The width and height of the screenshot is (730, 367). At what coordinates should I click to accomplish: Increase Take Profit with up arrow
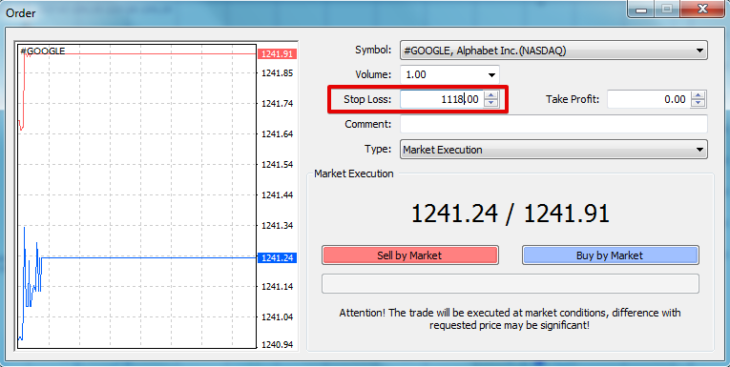tap(698, 95)
